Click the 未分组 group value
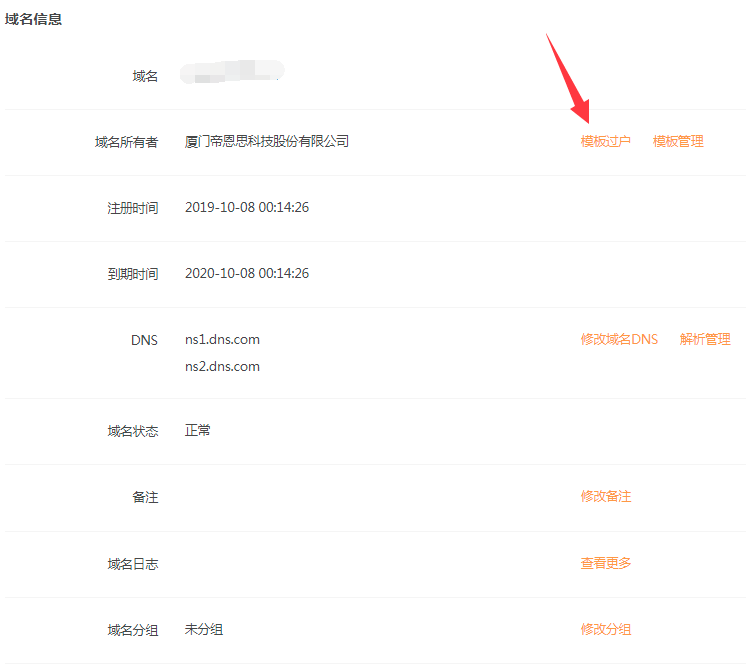 click(x=204, y=630)
